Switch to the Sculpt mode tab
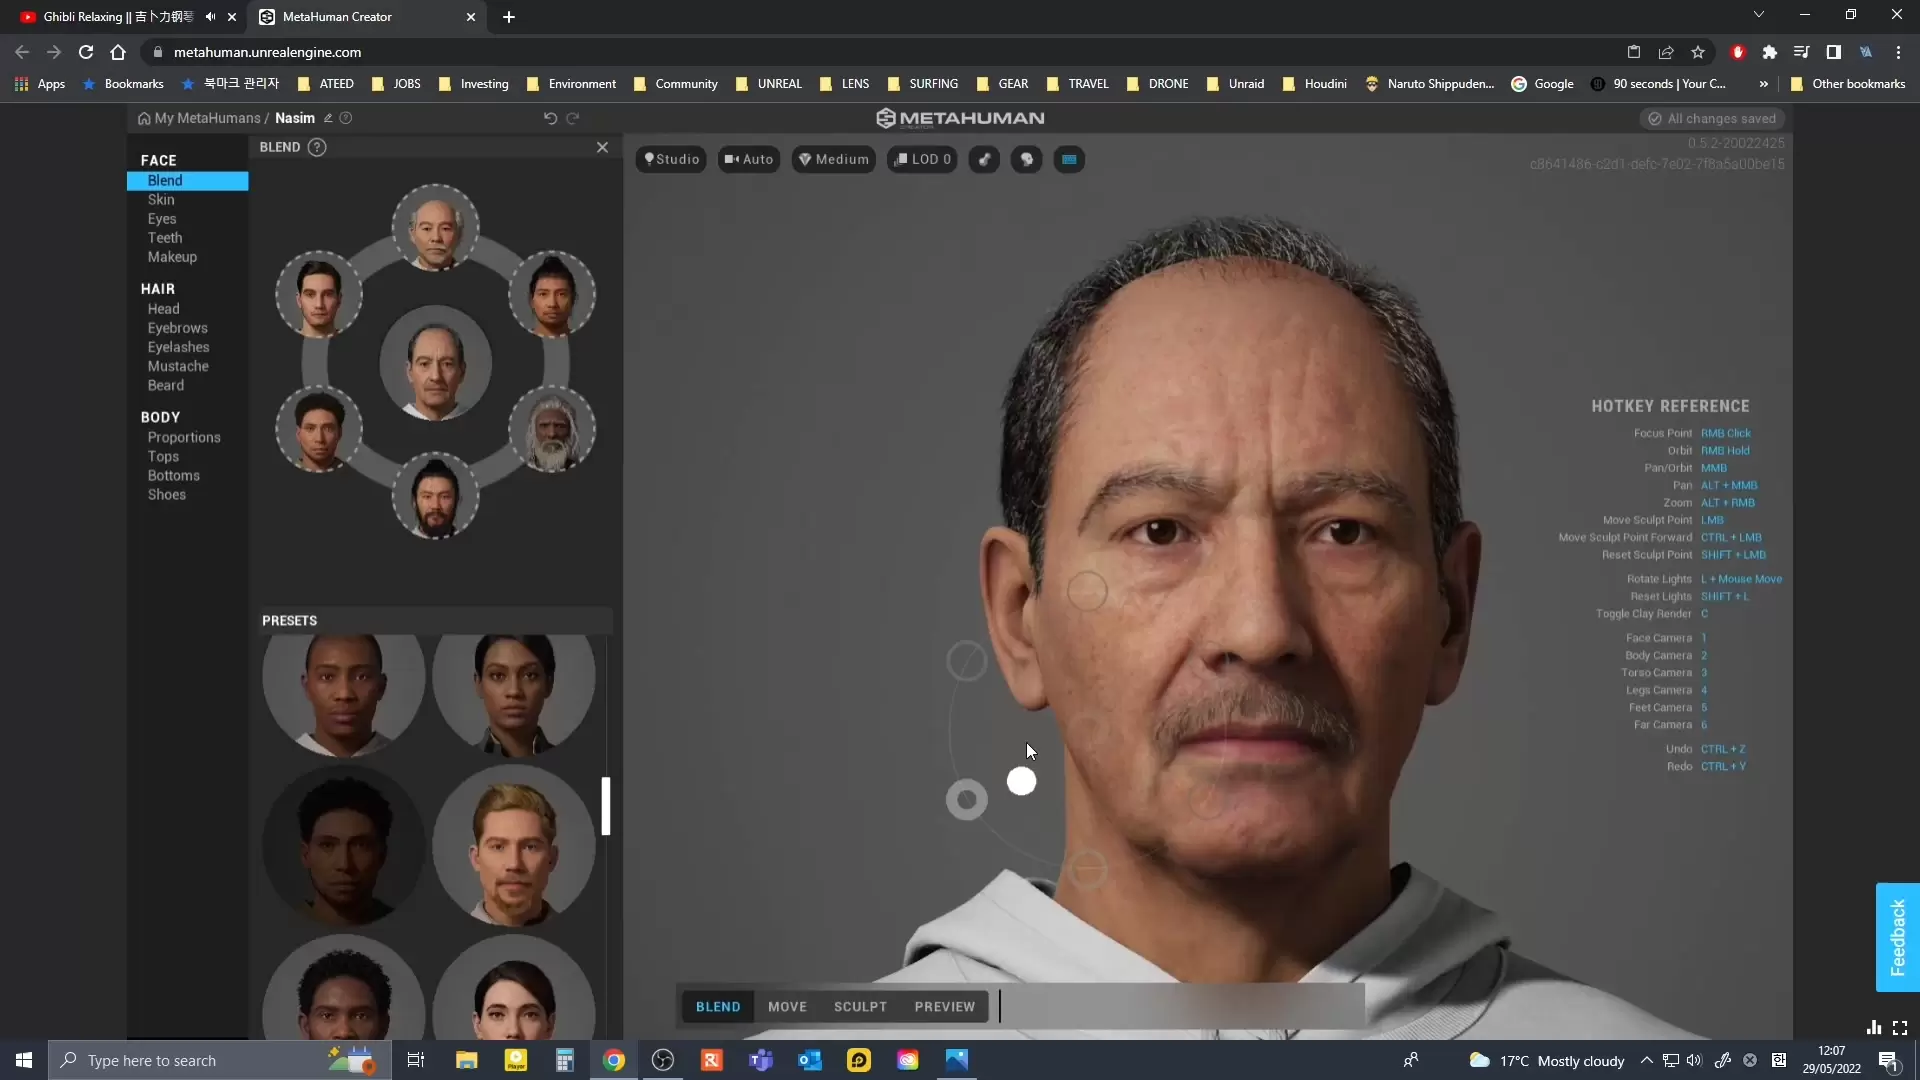Screen dimensions: 1920x1080 [860, 1007]
